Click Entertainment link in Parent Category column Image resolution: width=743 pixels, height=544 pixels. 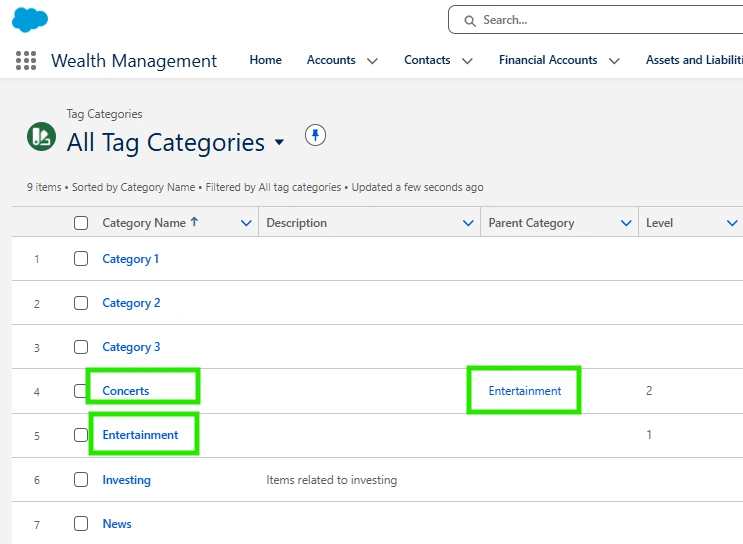click(525, 391)
